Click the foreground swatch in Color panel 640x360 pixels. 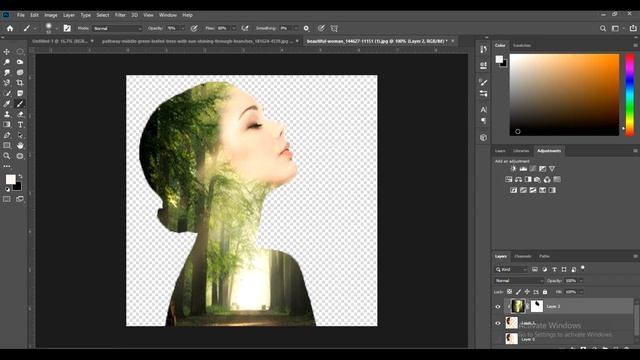(x=499, y=60)
